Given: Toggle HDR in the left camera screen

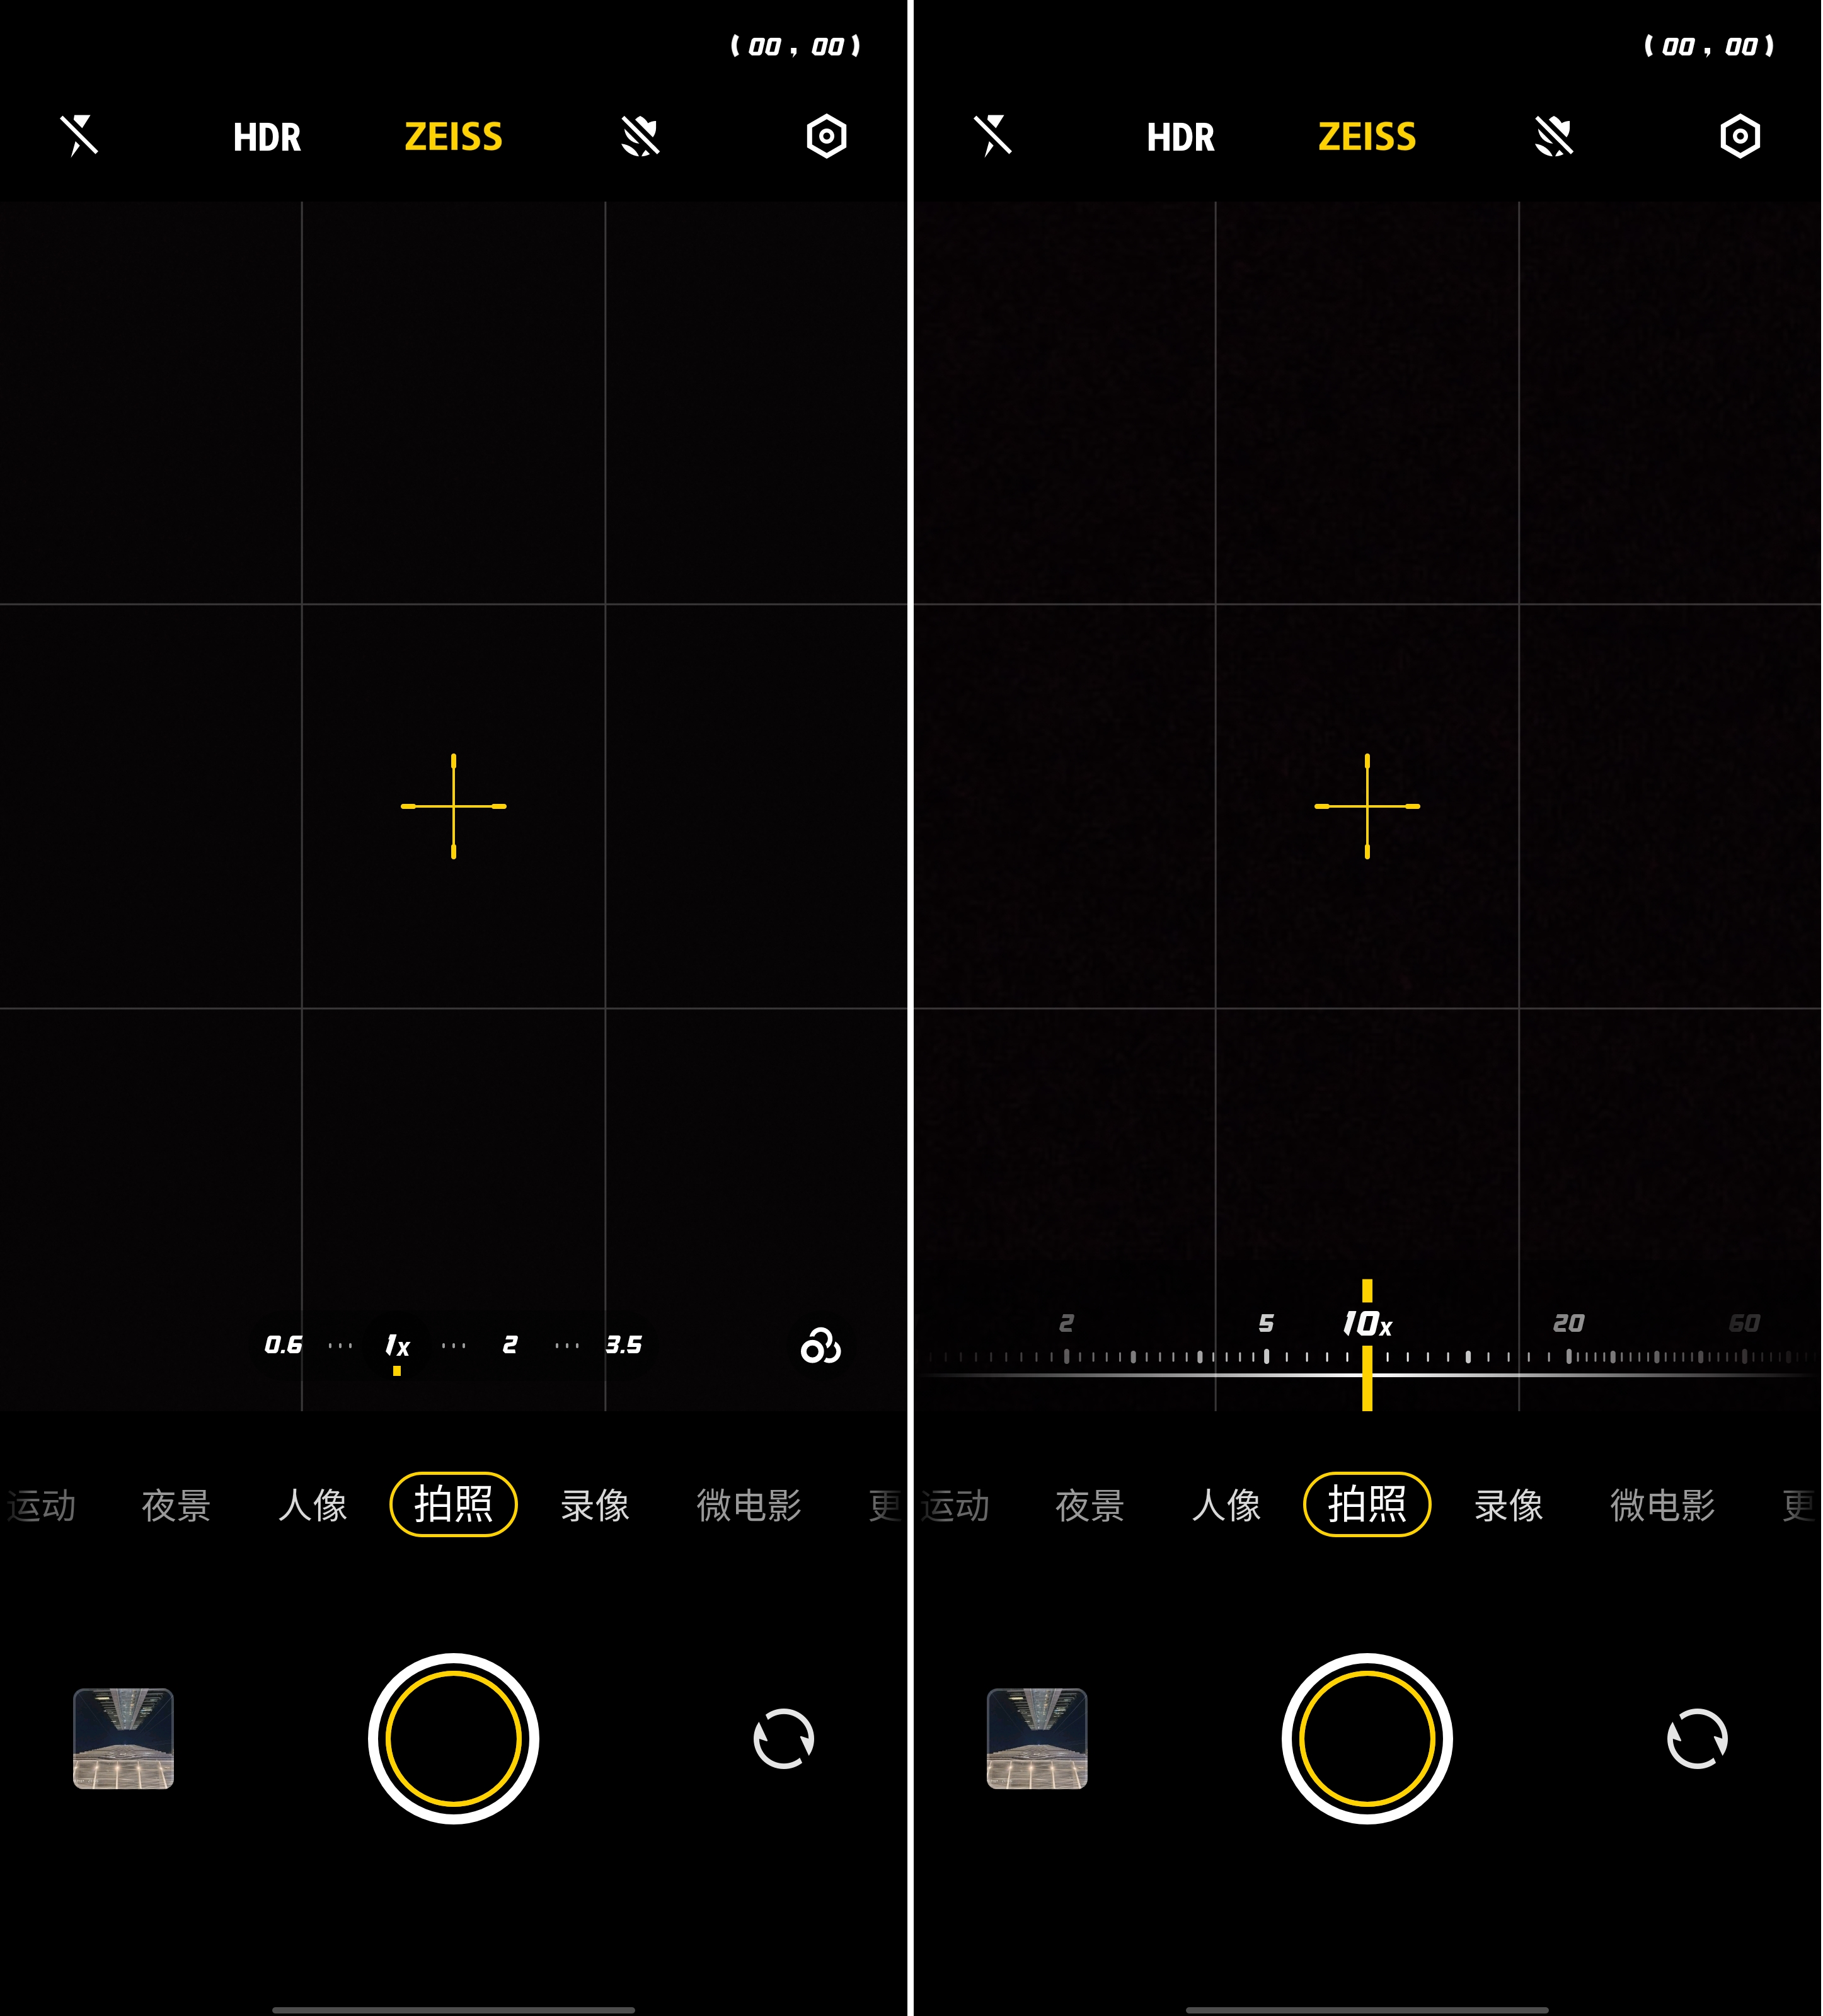Looking at the screenshot, I should [x=266, y=137].
